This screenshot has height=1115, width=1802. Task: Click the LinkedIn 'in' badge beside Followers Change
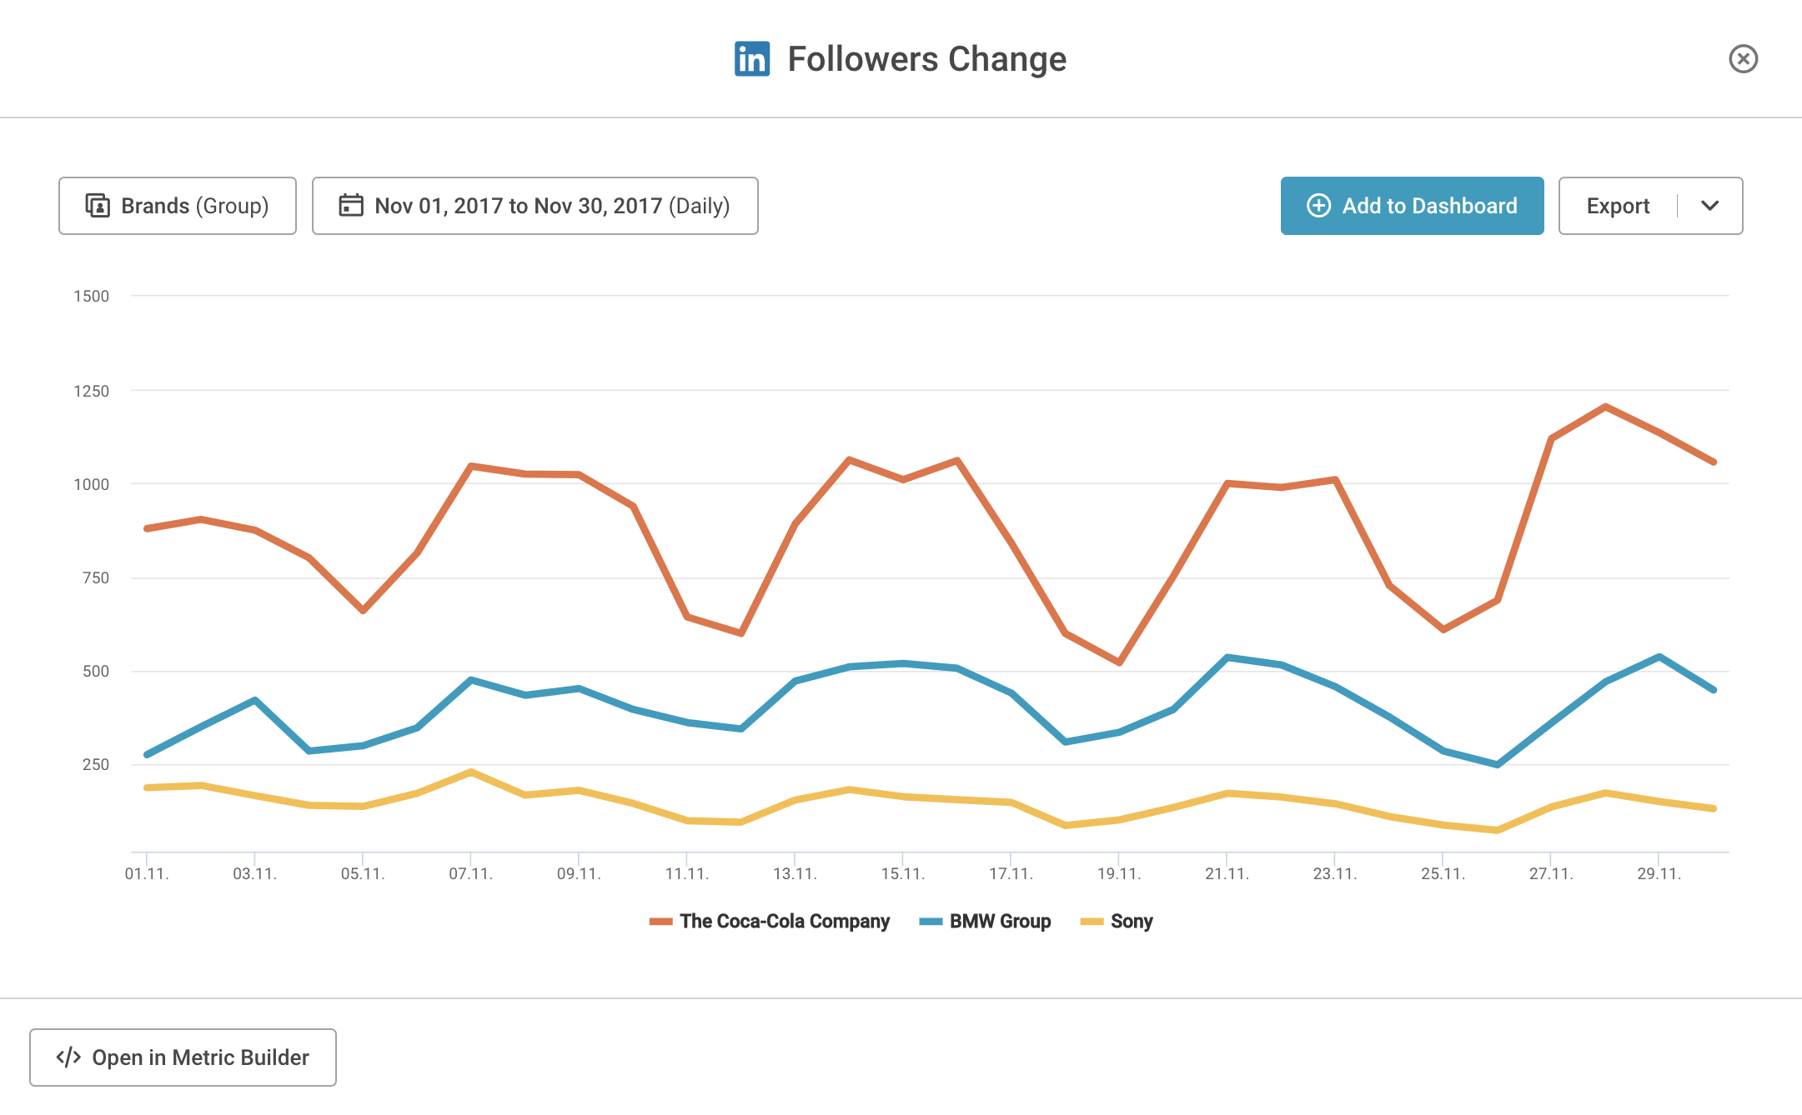point(752,59)
